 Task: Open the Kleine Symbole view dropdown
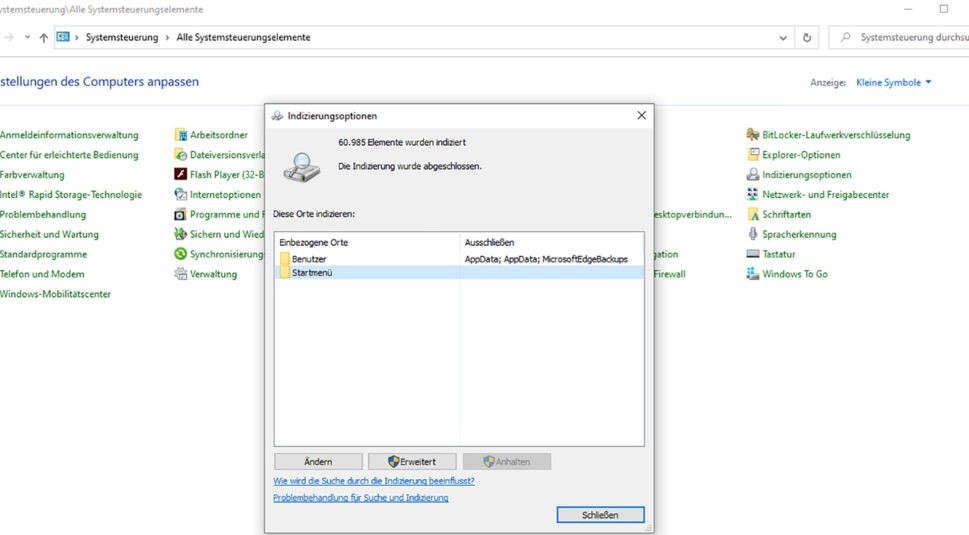click(x=894, y=82)
